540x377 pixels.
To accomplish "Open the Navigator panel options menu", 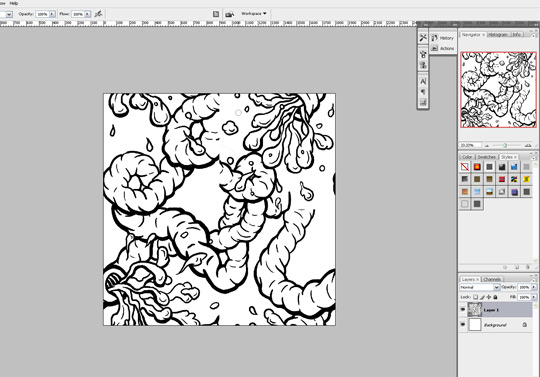I will pyautogui.click(x=533, y=35).
